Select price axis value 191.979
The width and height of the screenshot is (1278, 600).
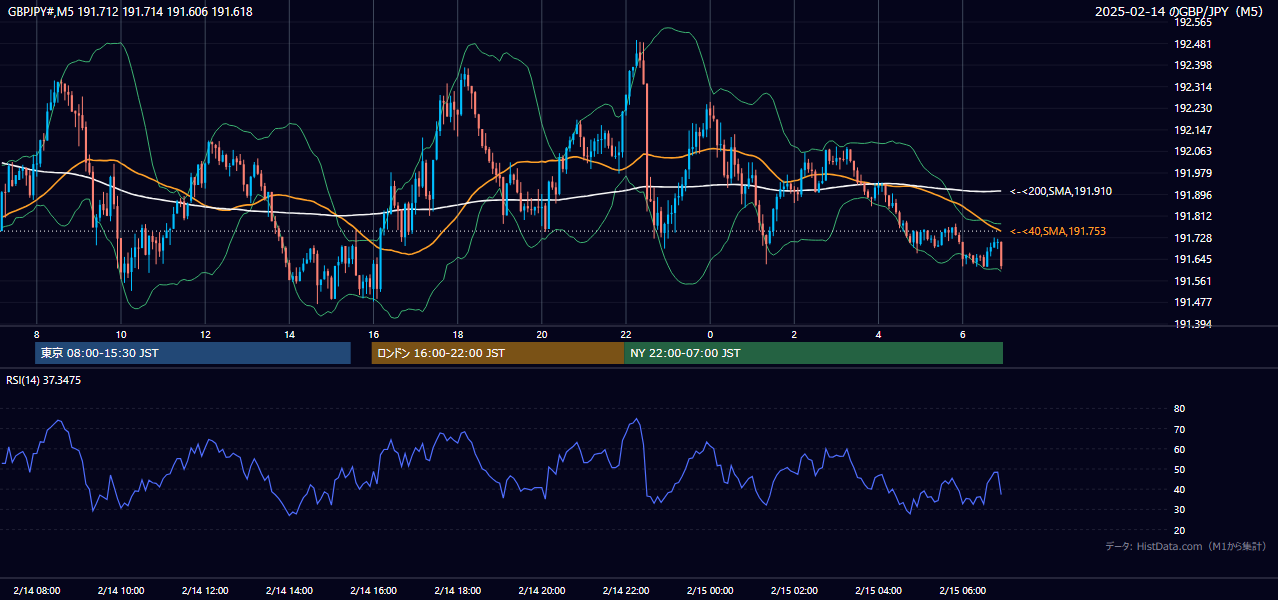pyautogui.click(x=1193, y=173)
